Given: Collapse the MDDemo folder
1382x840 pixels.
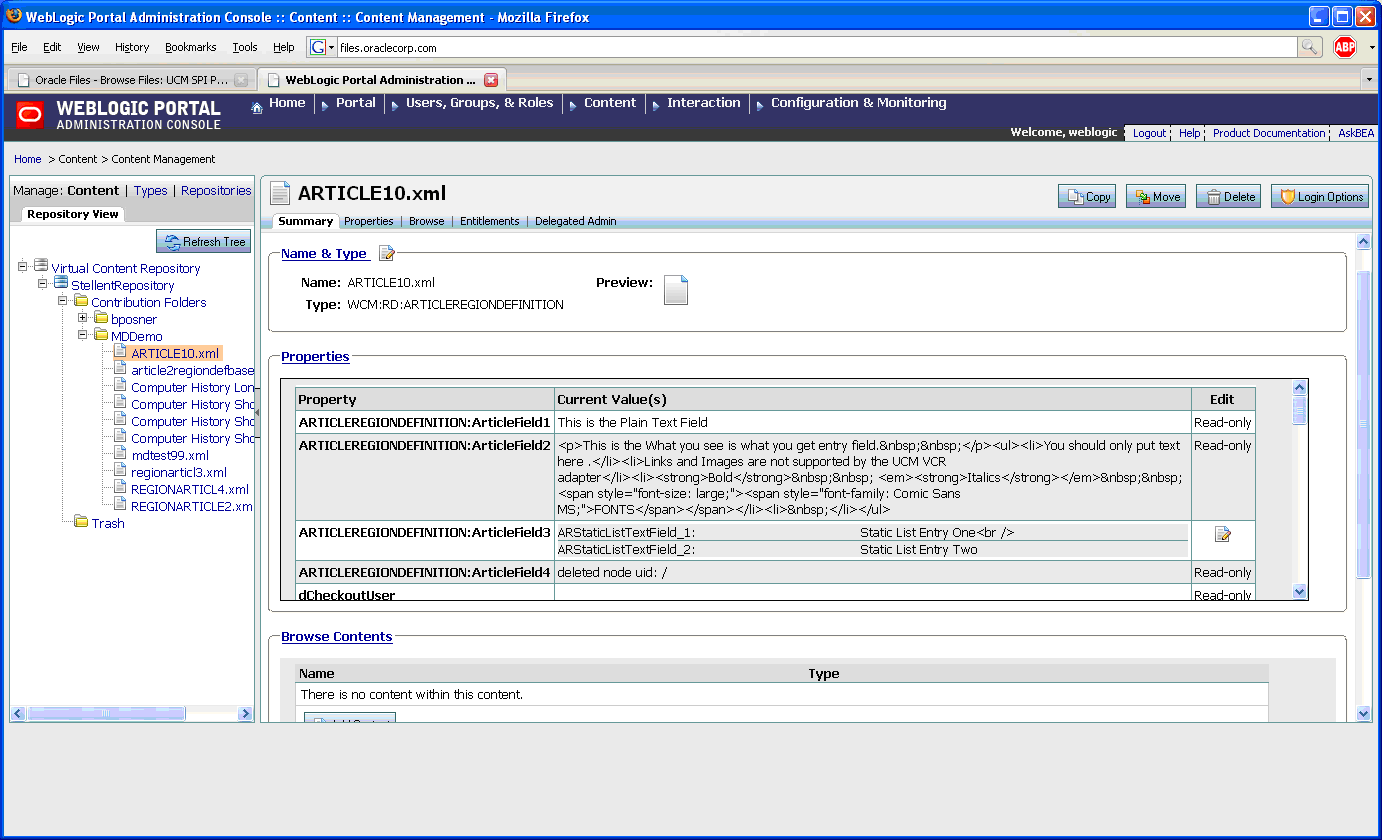Looking at the screenshot, I should tap(84, 336).
